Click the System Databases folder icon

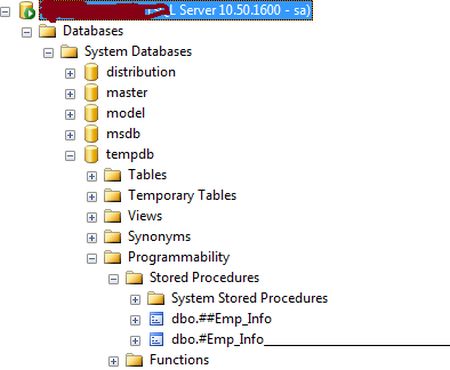[69, 52]
